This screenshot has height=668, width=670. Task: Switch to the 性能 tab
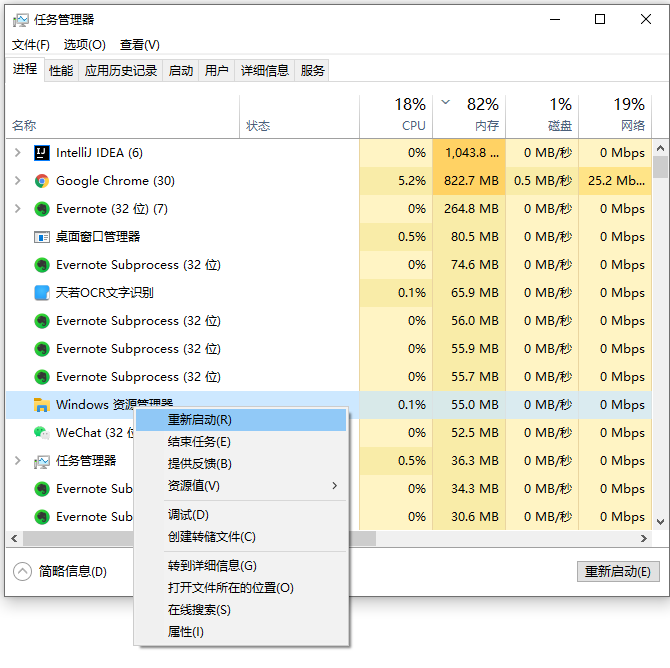pyautogui.click(x=61, y=71)
